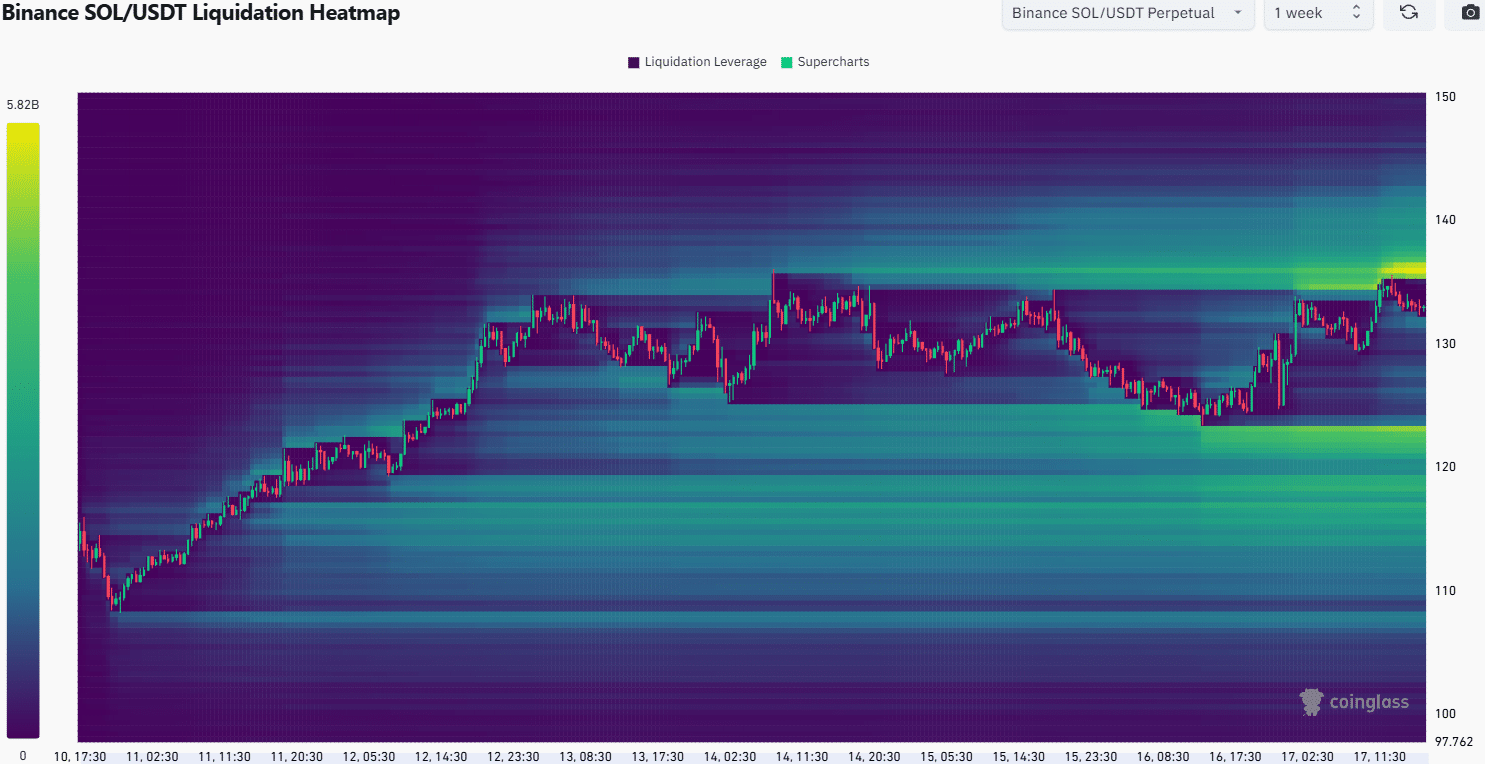1485x764 pixels.
Task: Expand the market pair dropdown menu
Action: click(1128, 13)
